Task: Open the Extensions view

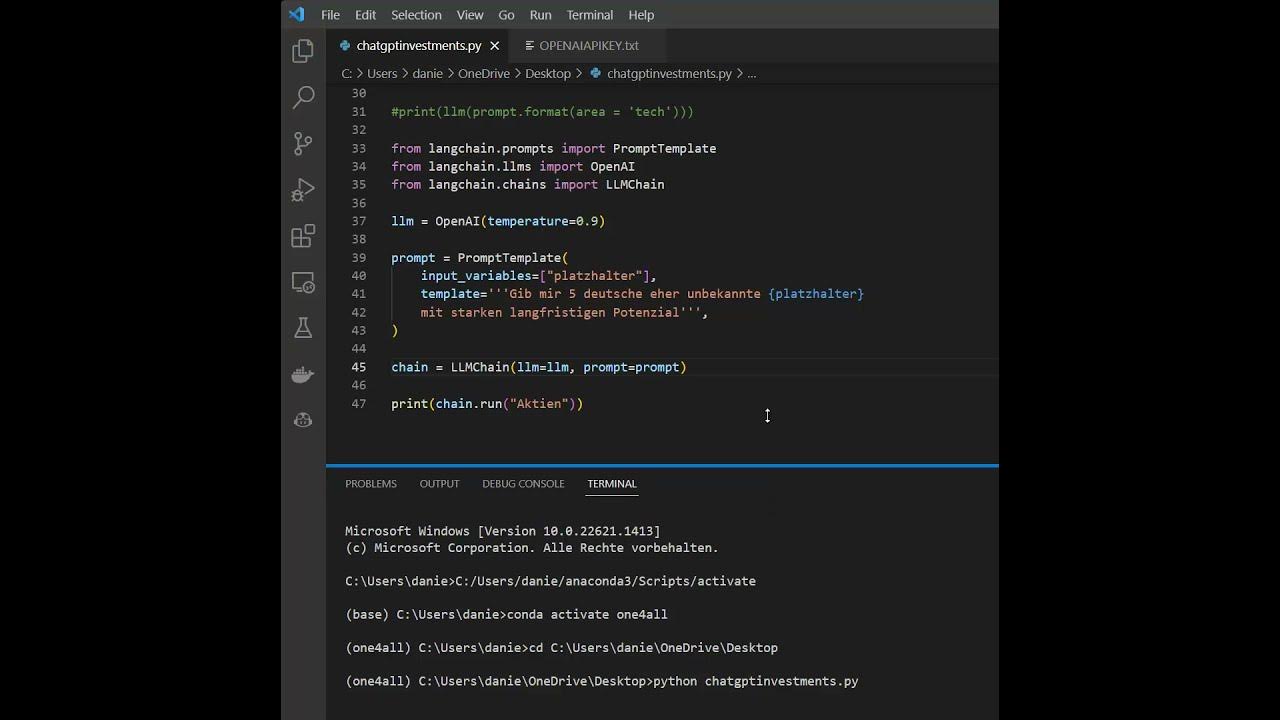Action: tap(303, 236)
